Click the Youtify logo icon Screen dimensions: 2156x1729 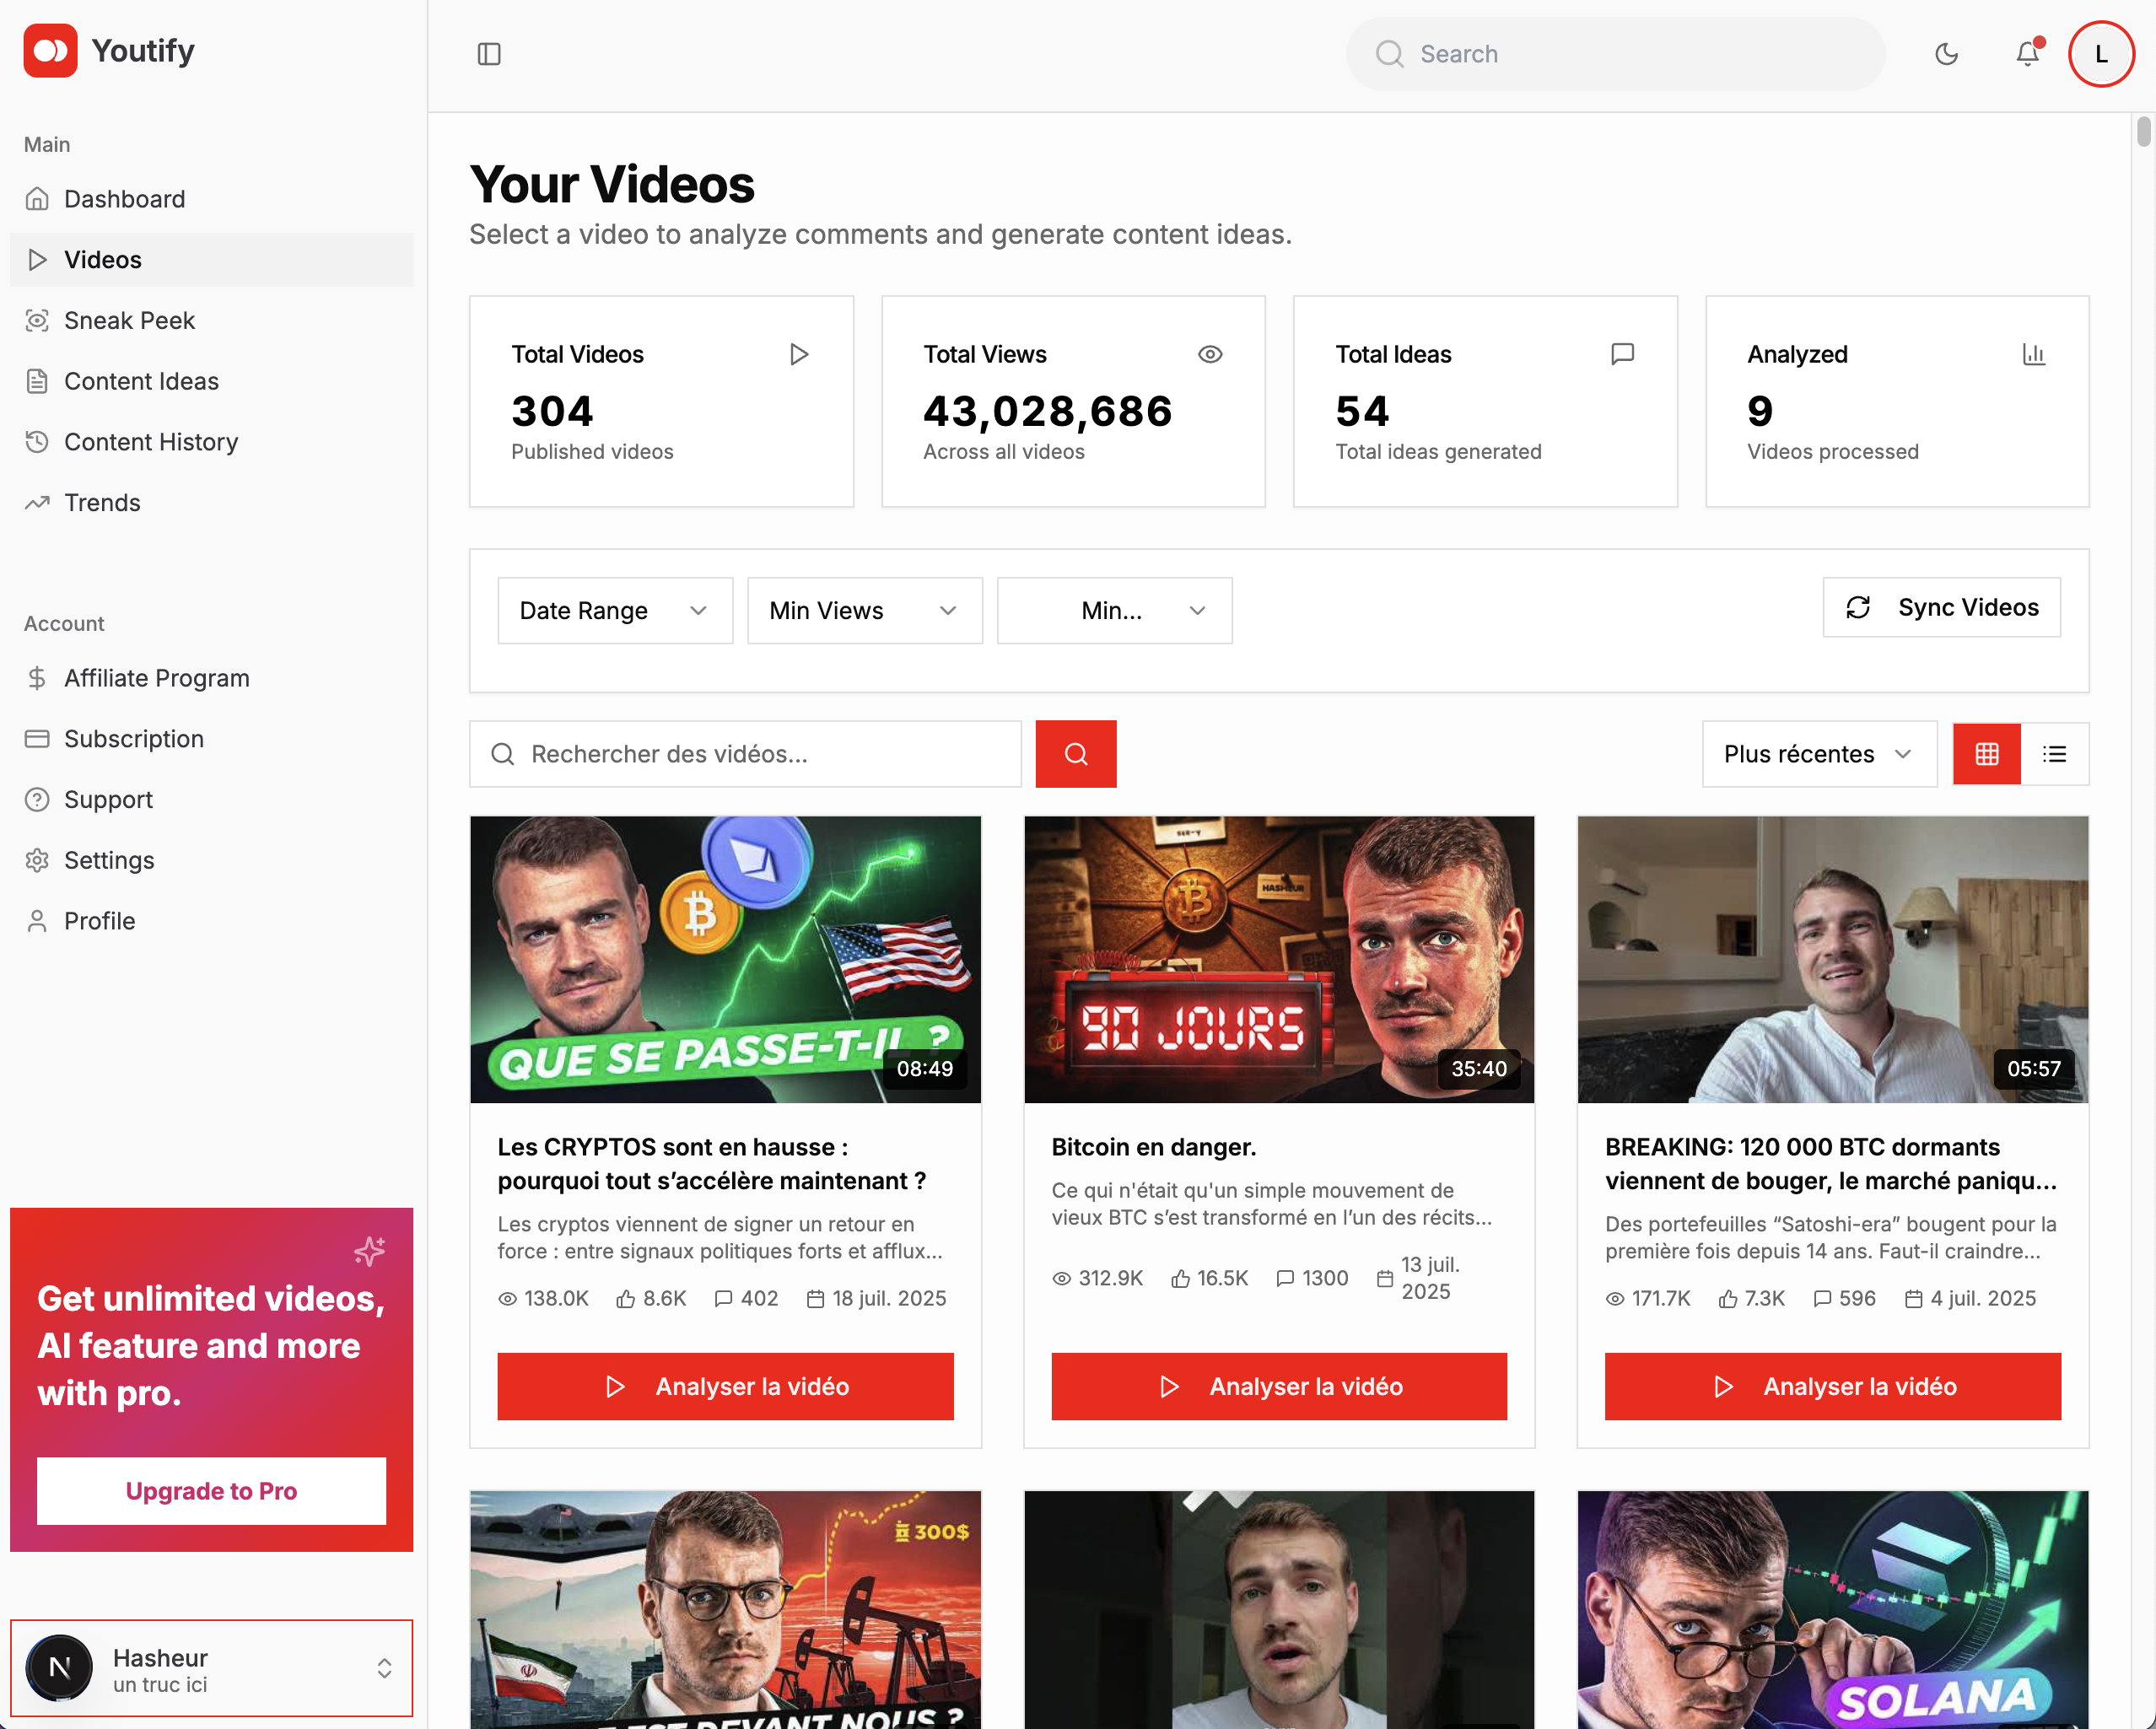tap(50, 50)
